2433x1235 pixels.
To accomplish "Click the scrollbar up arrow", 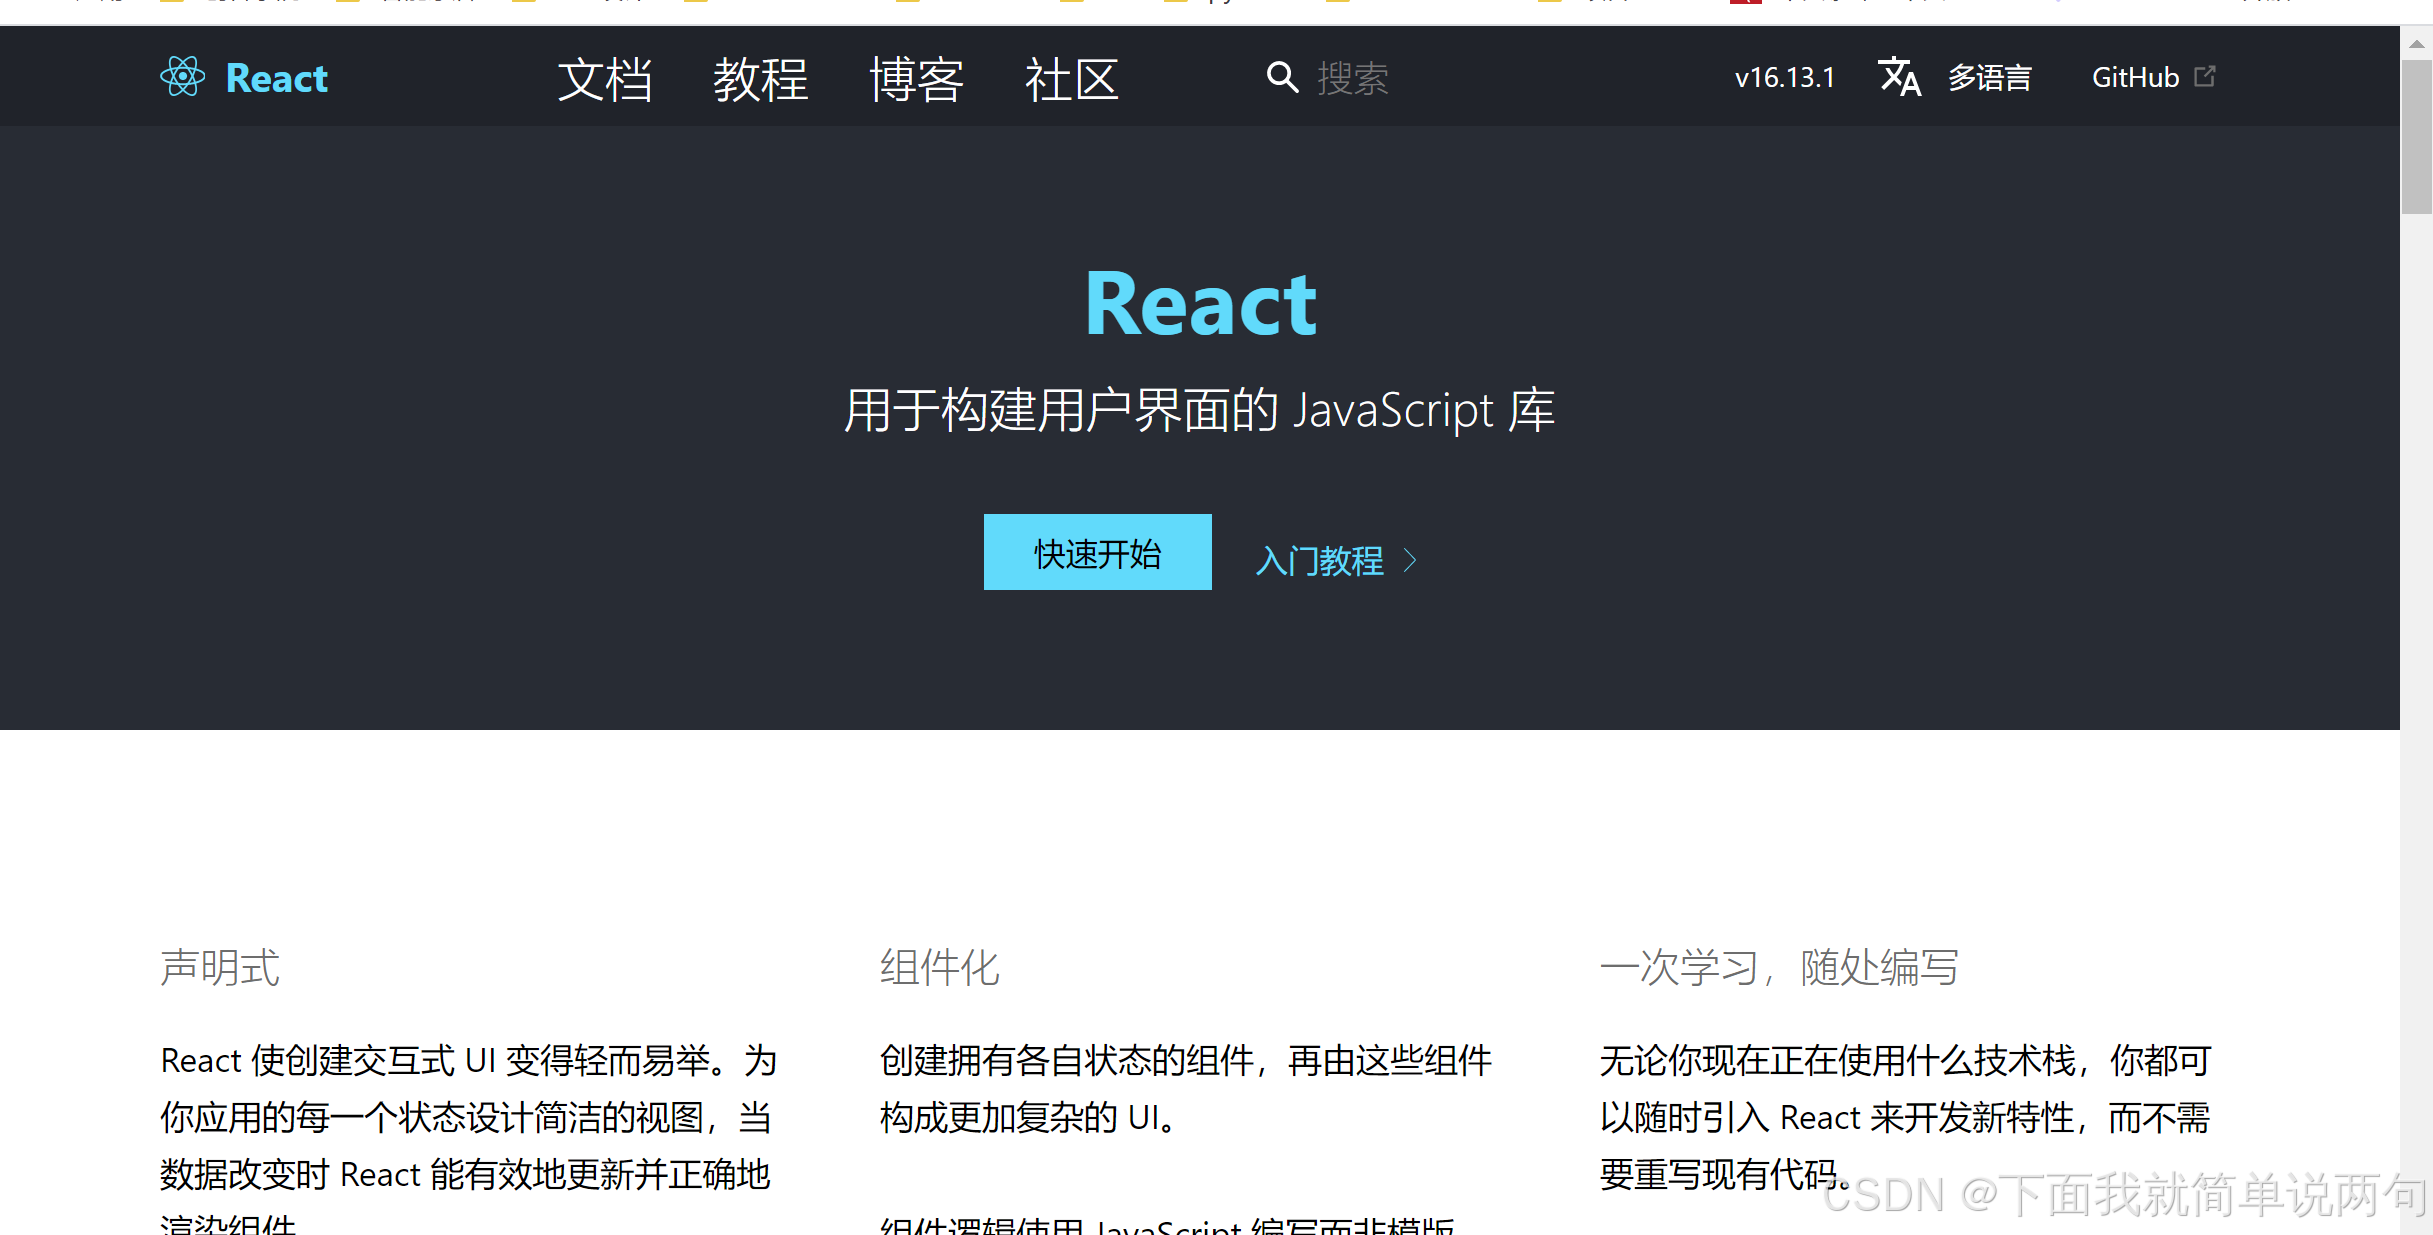I will (2416, 44).
